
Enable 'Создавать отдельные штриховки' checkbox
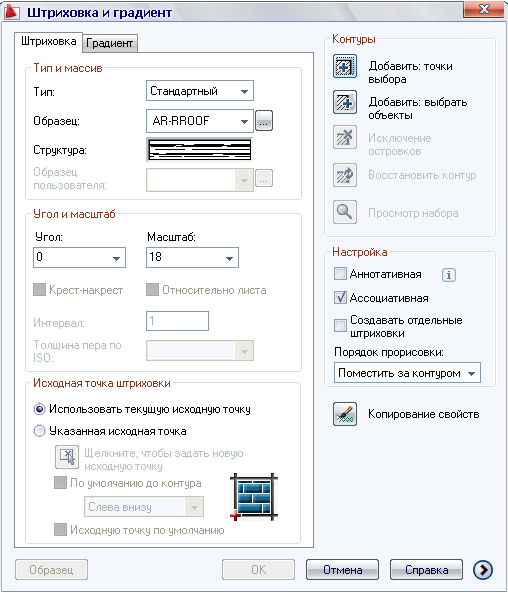click(340, 325)
